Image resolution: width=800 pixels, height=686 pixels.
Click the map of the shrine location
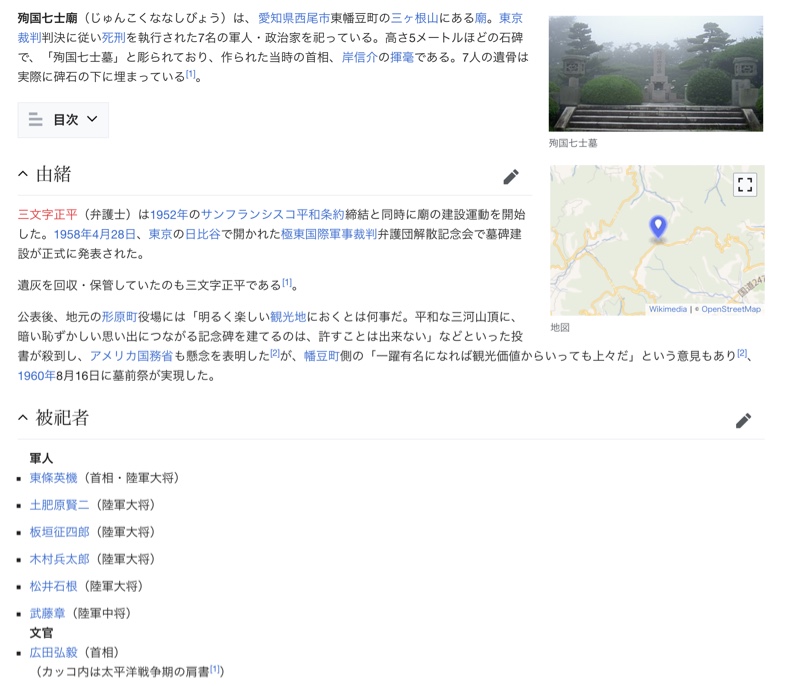pos(657,240)
